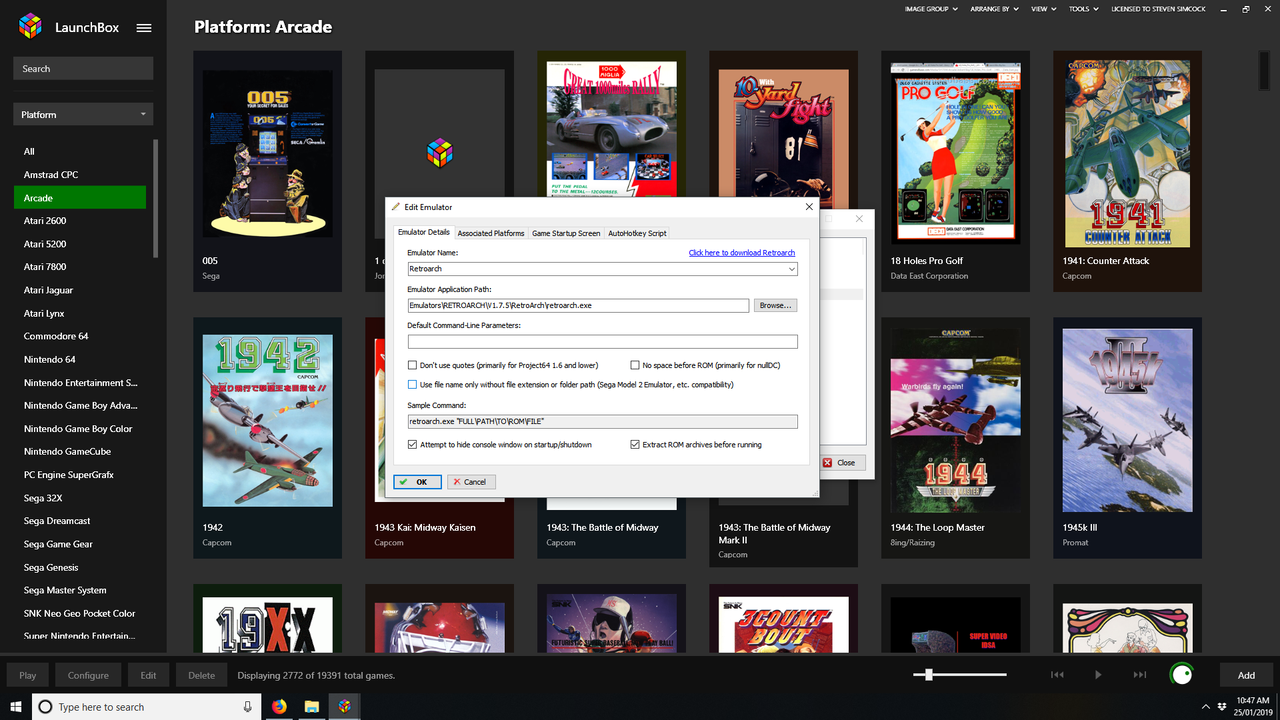Viewport: 1280px width, 720px height.
Task: Toggle No space before ROM checkbox
Action: point(635,365)
